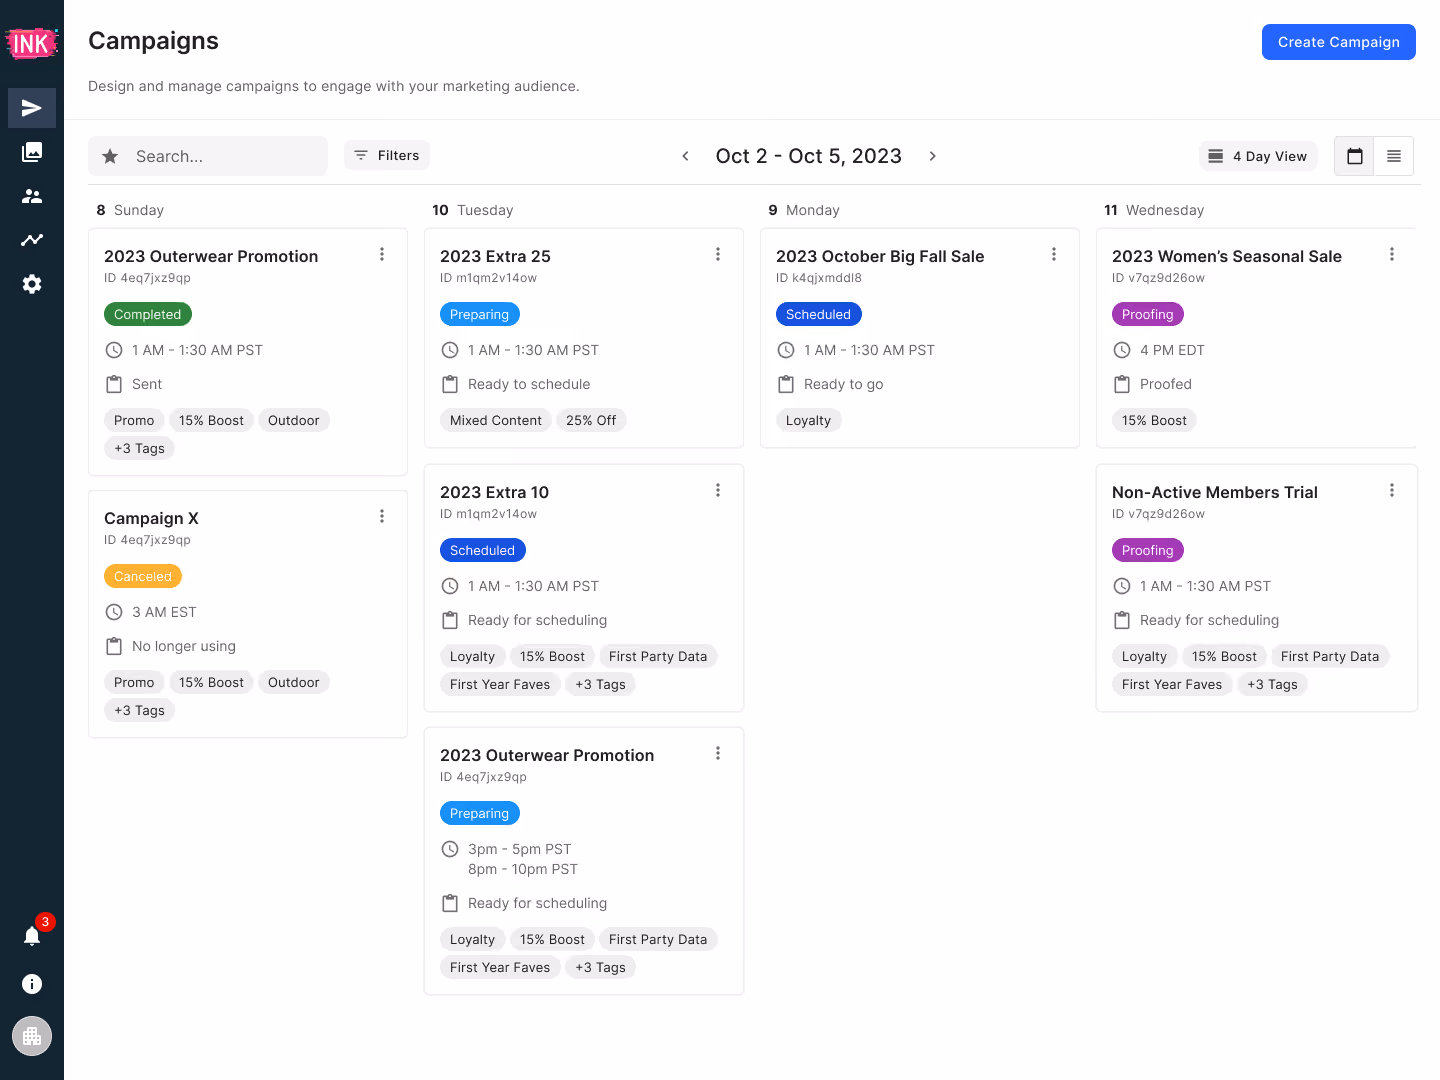Viewport: 1440px width, 1080px height.
Task: Click clipboard icon beside No longer using
Action: pos(114,646)
